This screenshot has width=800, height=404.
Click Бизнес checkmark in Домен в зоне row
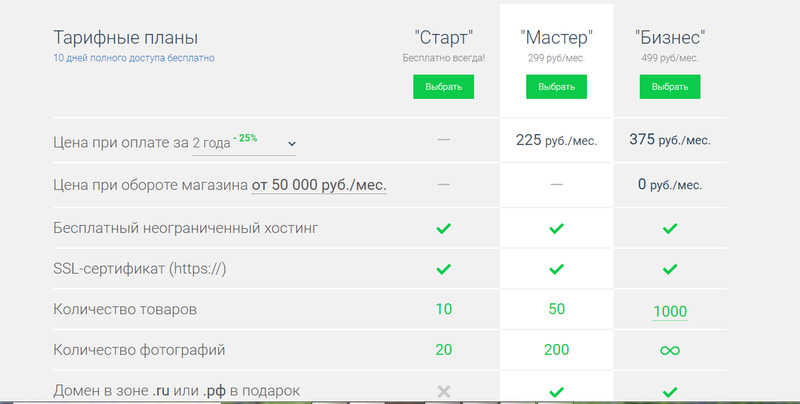tap(670, 392)
